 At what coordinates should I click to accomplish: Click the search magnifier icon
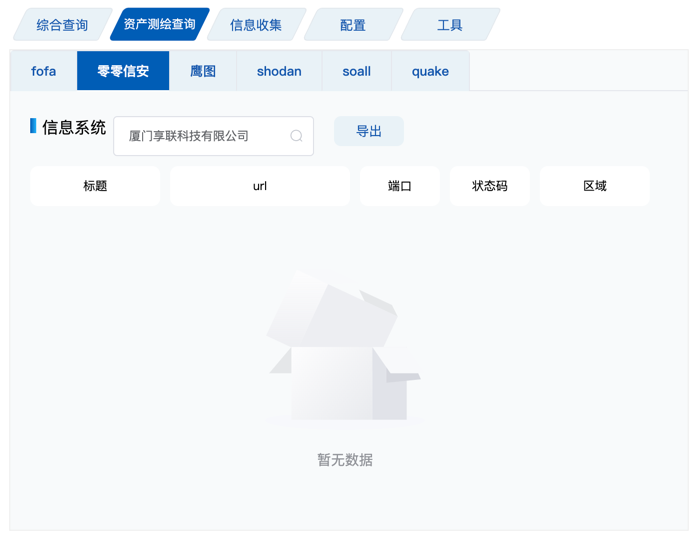(296, 136)
